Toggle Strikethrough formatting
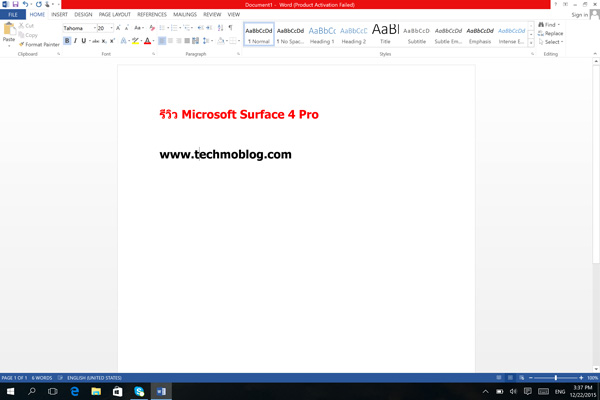This screenshot has width=600, height=400. 96,41
